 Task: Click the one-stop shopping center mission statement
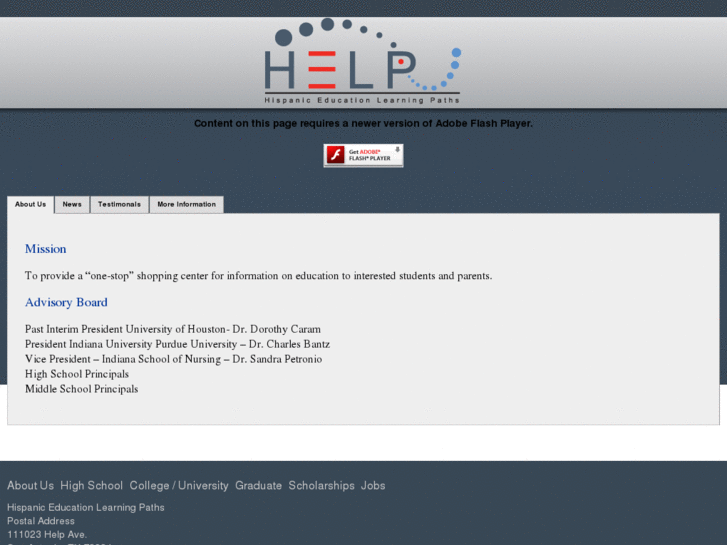[259, 276]
